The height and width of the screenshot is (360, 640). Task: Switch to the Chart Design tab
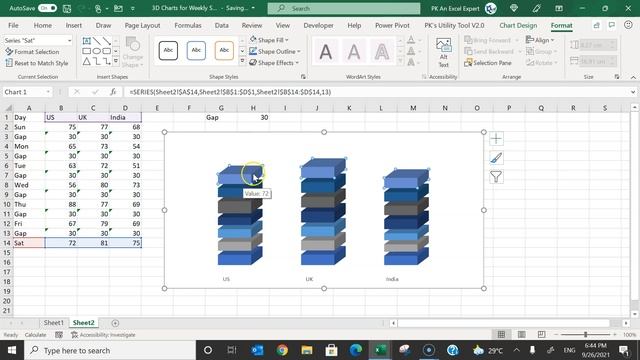coord(518,25)
